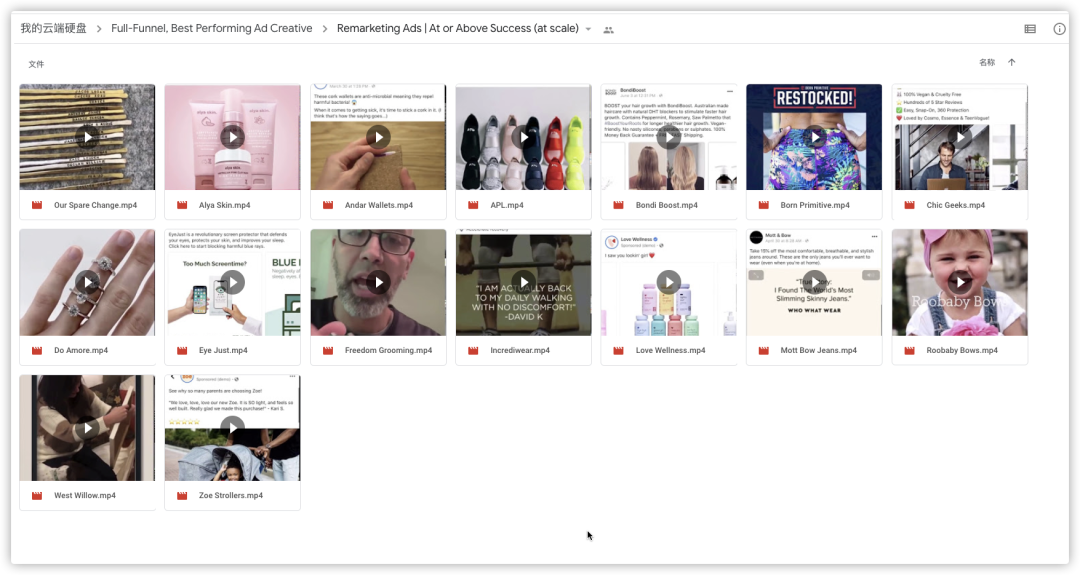Play the Chic Geeks video thumbnail

click(x=960, y=137)
